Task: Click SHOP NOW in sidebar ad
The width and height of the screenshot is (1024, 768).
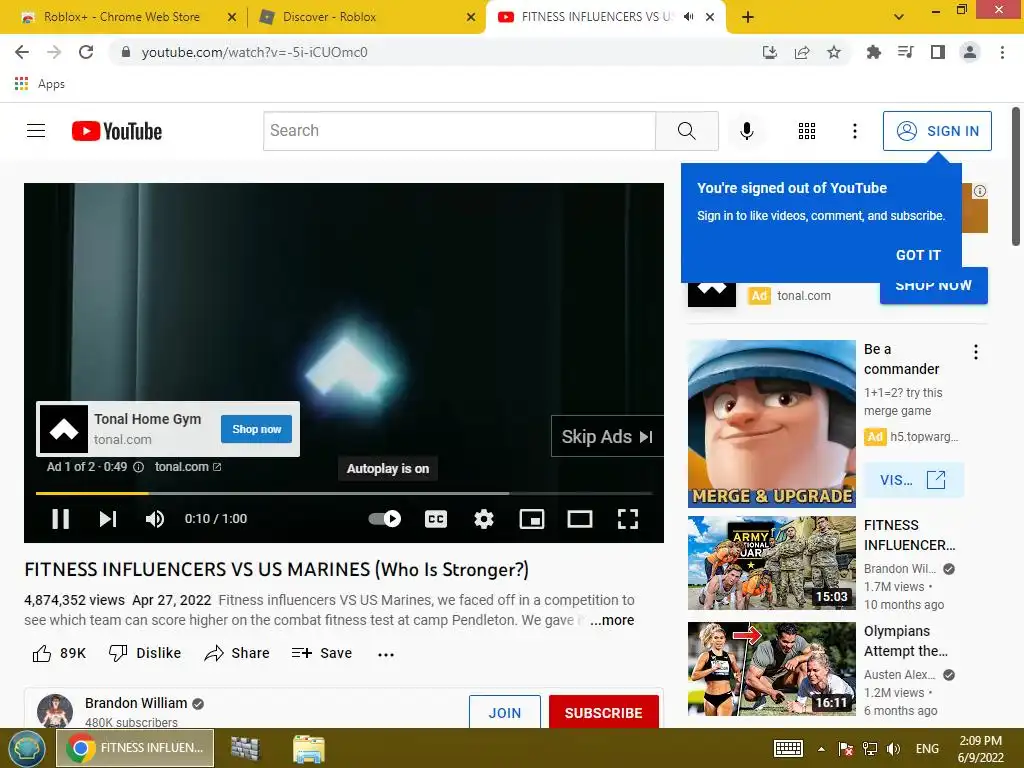Action: [934, 287]
